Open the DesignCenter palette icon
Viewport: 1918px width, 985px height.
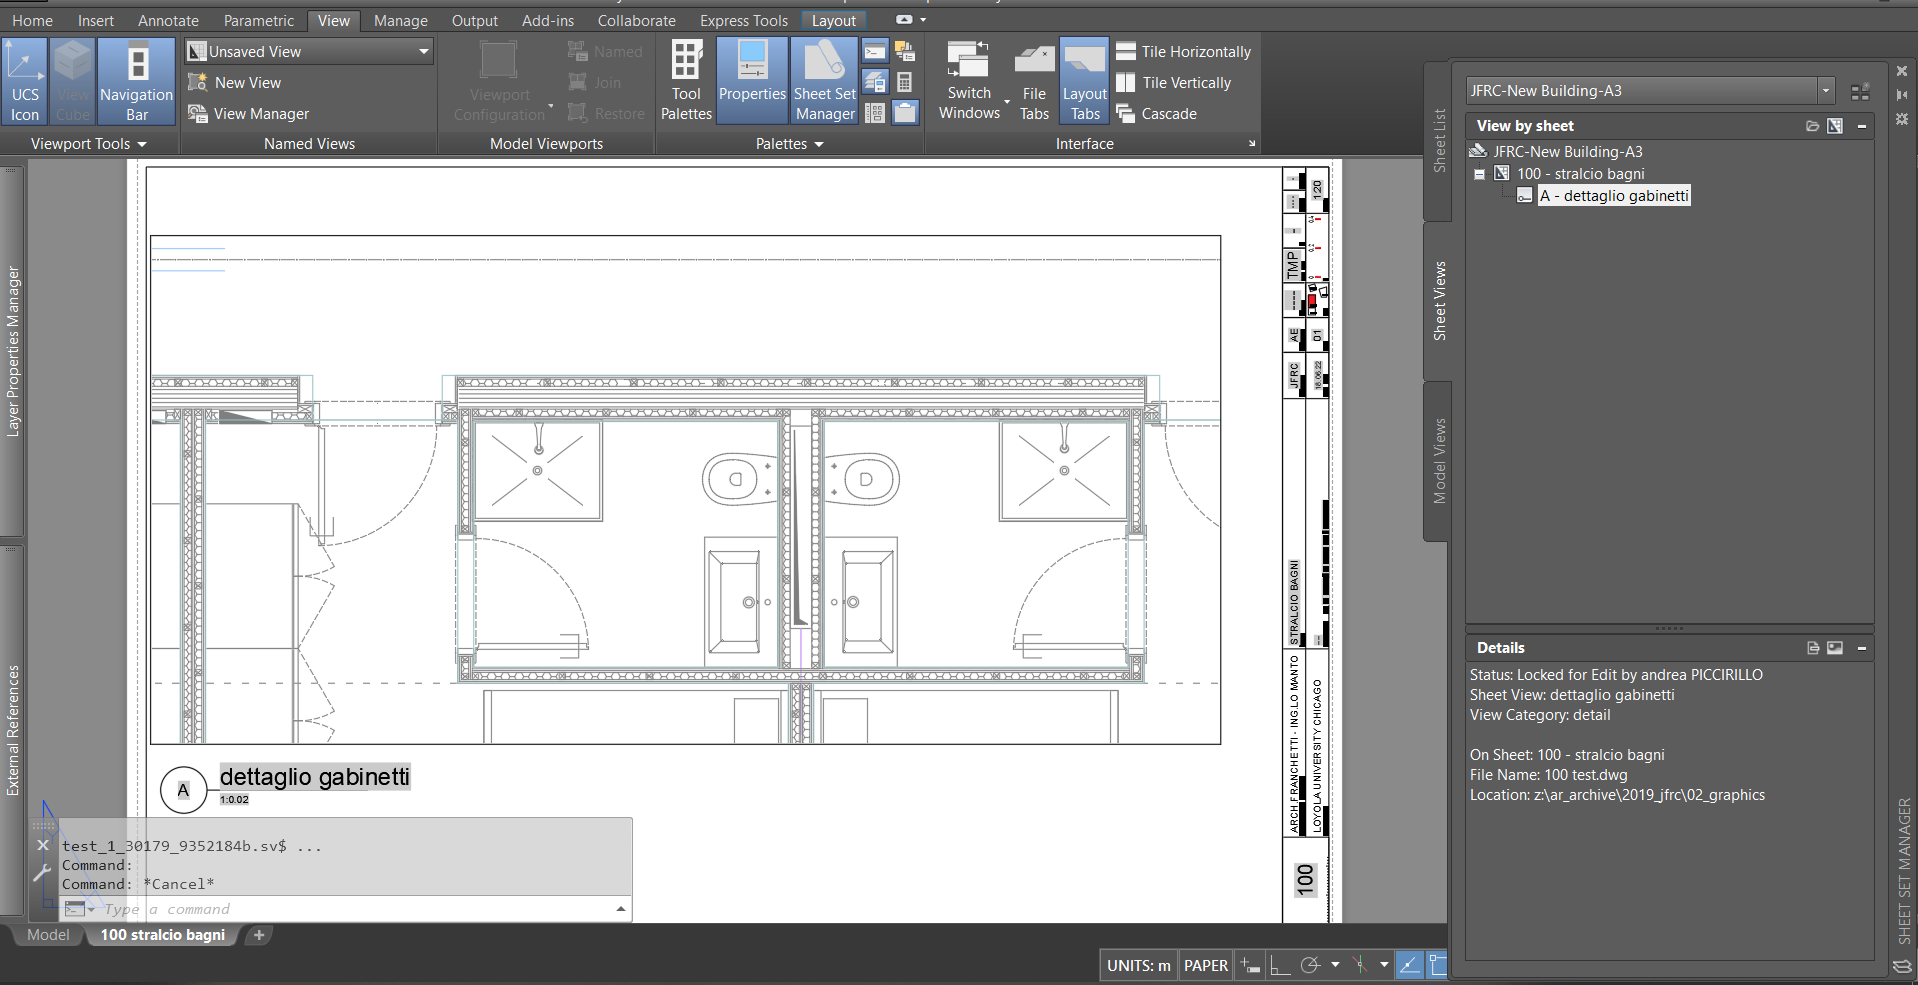[x=875, y=113]
